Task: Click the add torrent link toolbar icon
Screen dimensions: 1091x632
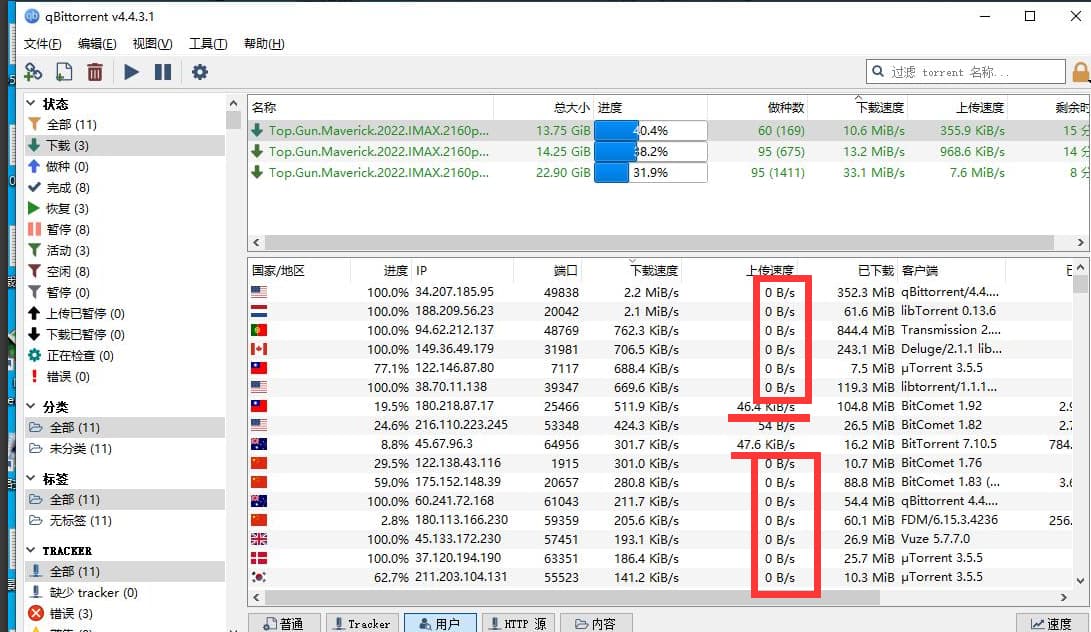Action: click(33, 72)
